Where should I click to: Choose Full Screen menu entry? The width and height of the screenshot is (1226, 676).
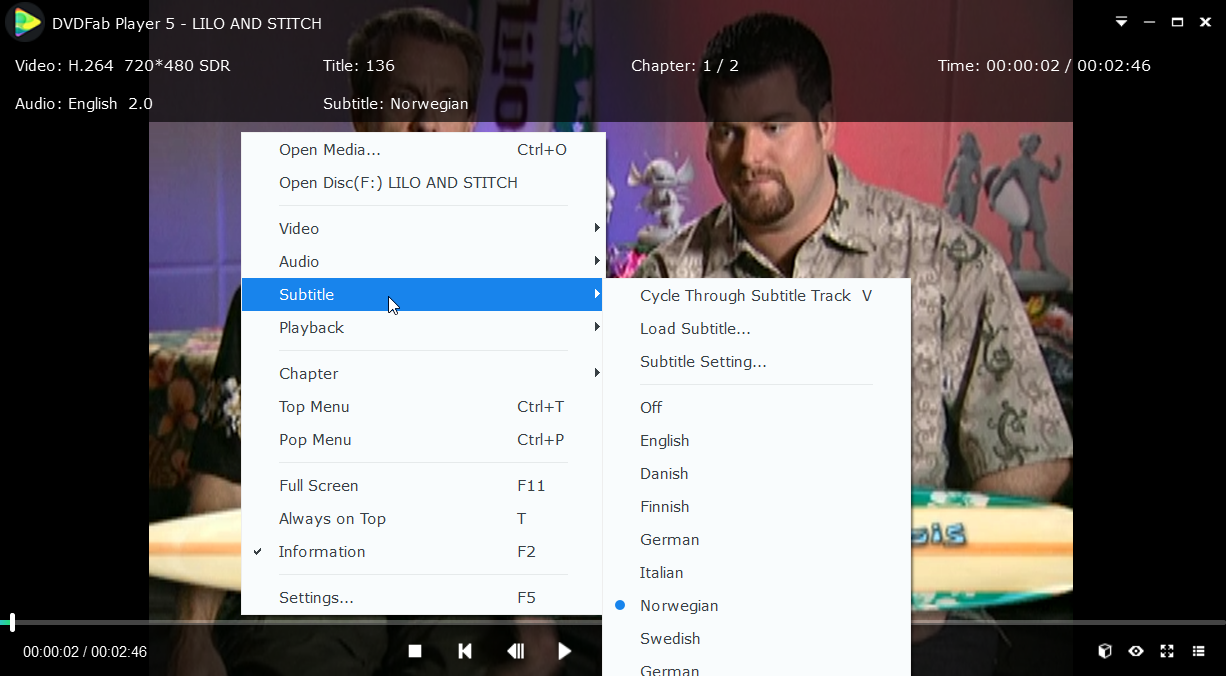point(424,485)
